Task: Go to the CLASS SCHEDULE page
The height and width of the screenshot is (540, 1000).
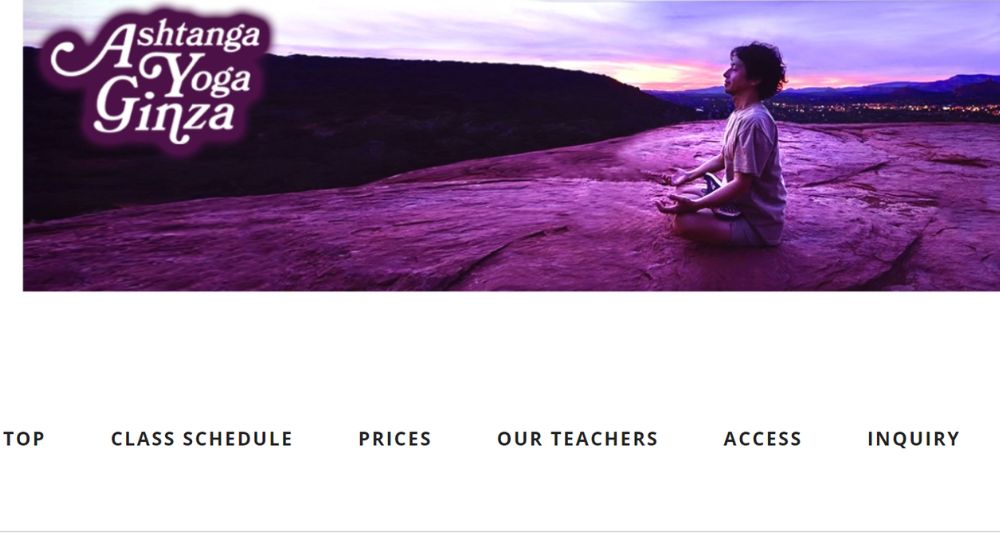Action: [202, 439]
